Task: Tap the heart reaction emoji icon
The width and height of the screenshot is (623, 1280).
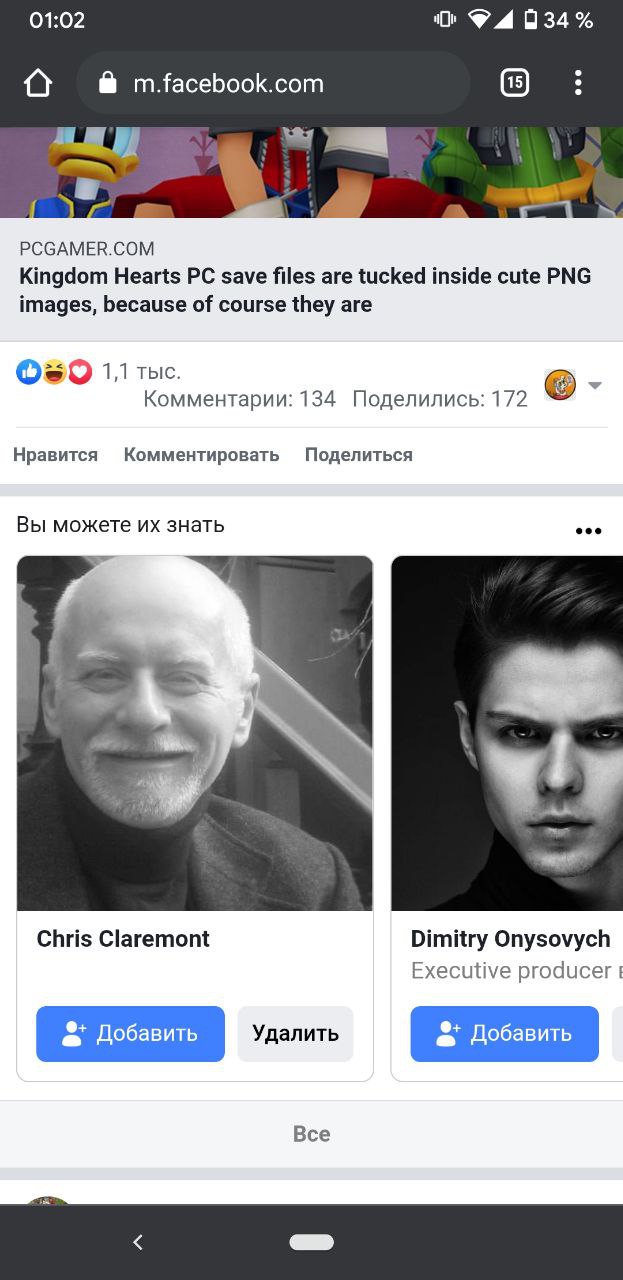Action: tap(80, 372)
